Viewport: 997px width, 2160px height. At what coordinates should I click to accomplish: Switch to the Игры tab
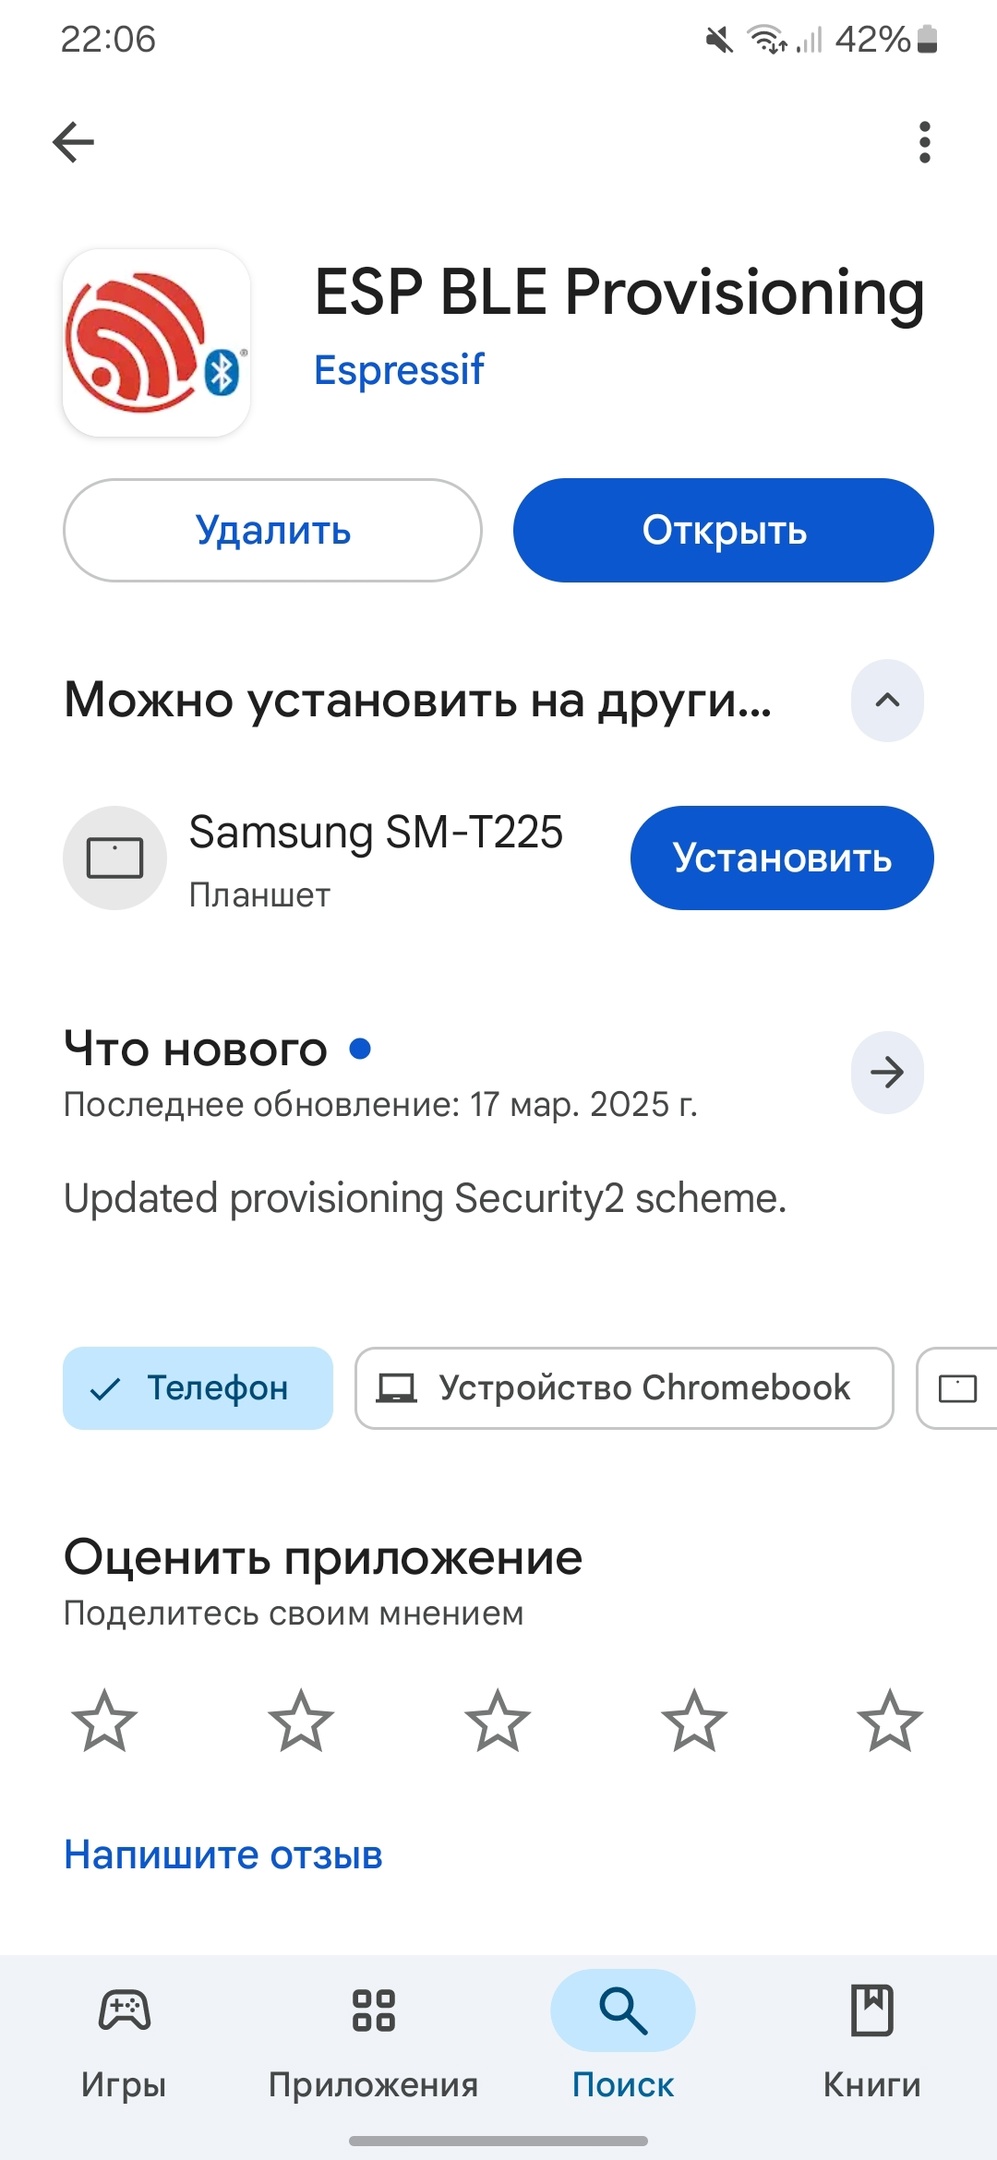(x=124, y=2040)
